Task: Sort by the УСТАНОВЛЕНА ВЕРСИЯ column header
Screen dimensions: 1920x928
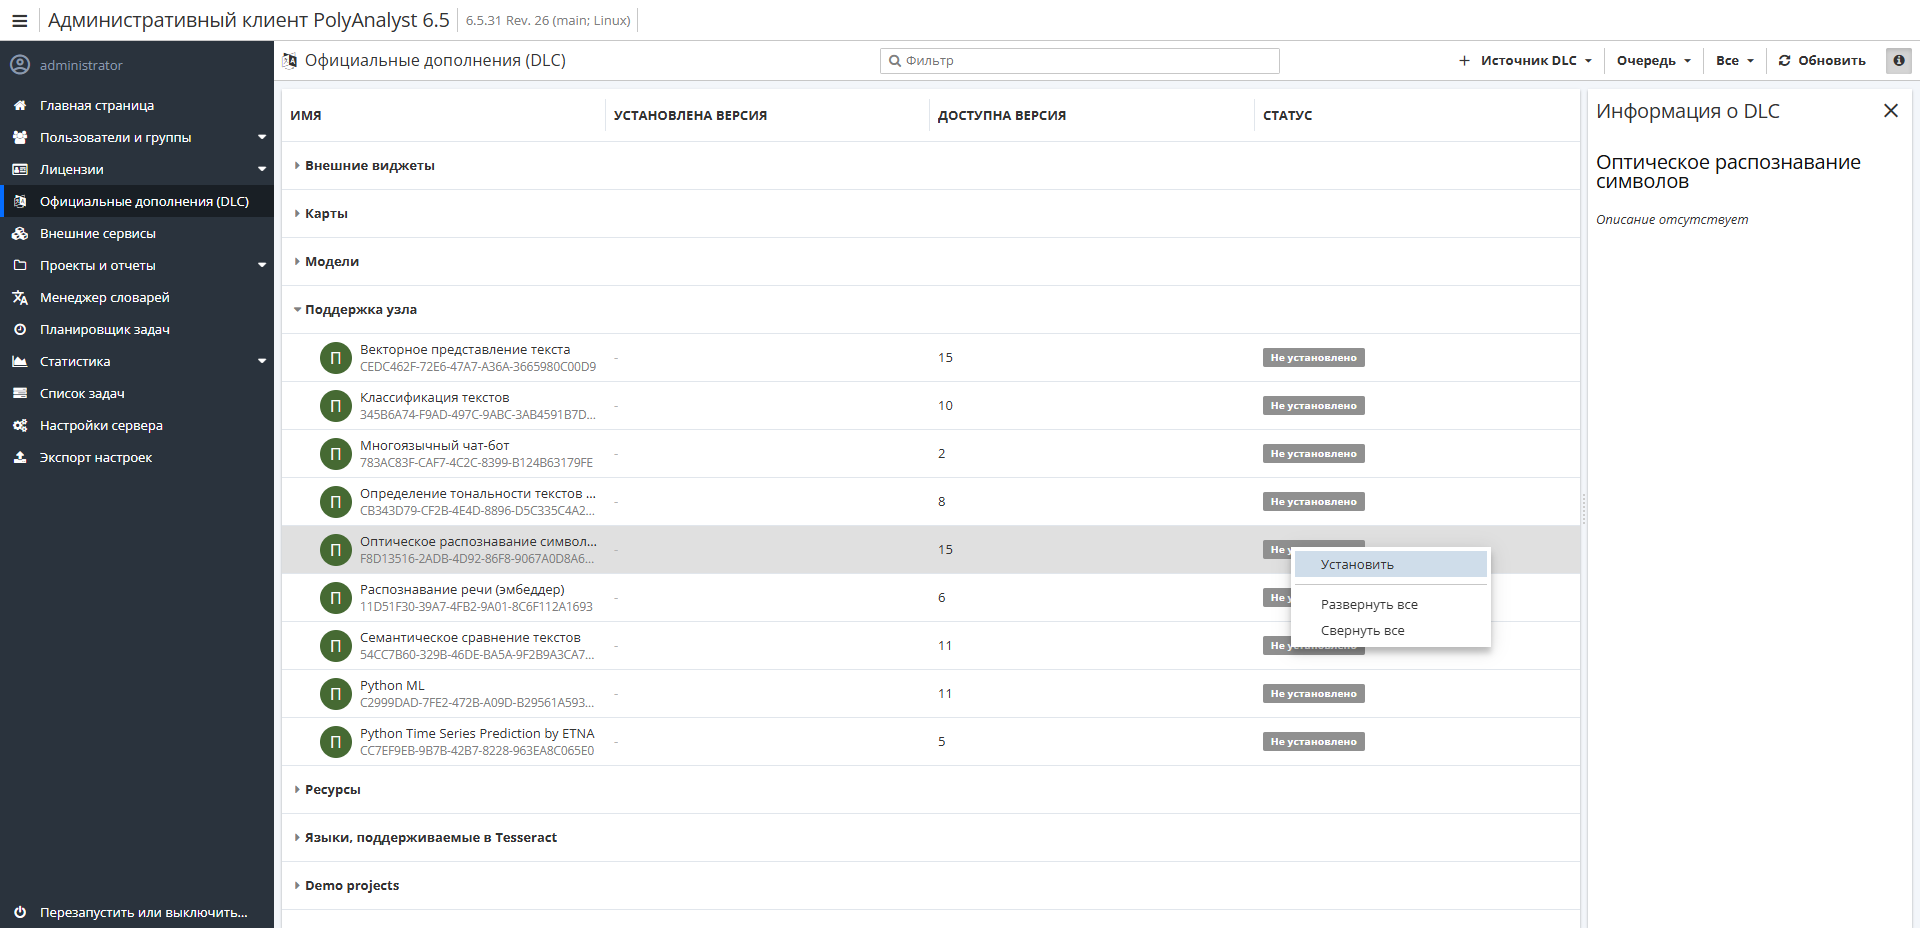Action: point(690,116)
